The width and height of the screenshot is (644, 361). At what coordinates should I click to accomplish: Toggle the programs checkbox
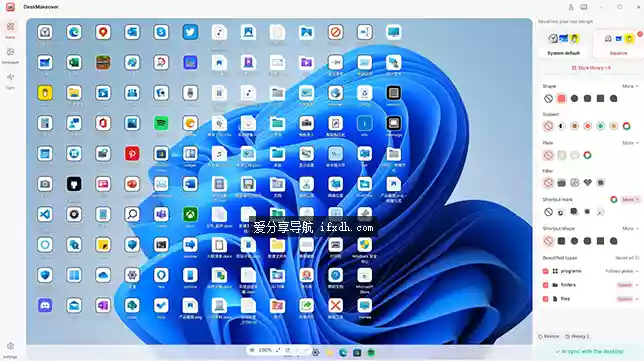click(545, 271)
